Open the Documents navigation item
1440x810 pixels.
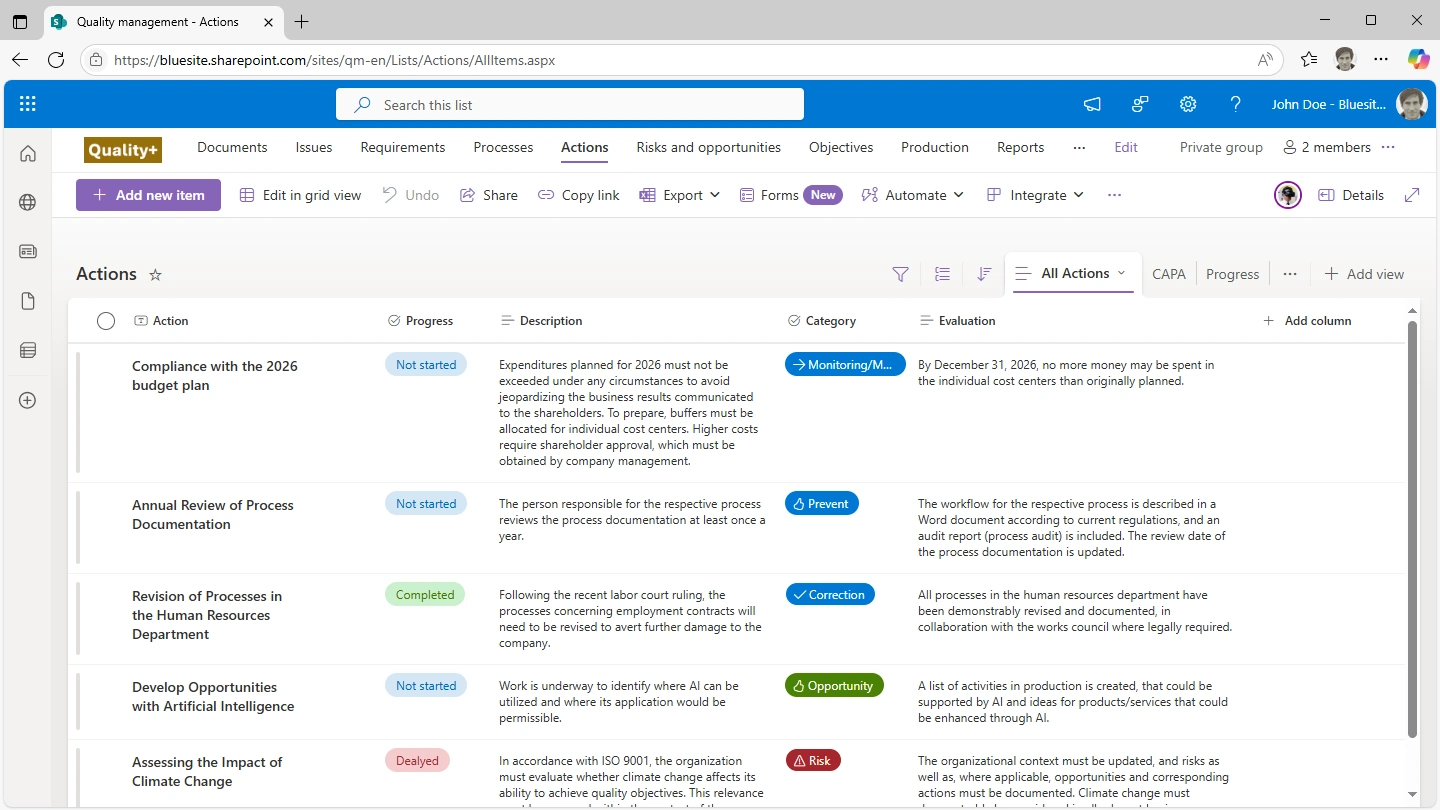click(x=232, y=147)
